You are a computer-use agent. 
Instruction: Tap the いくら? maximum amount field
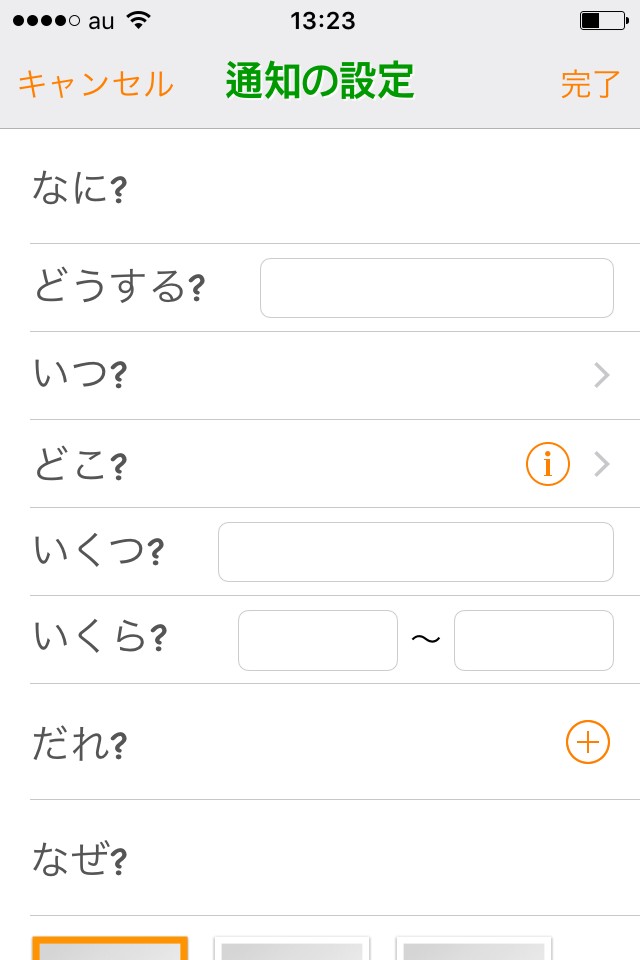click(533, 640)
